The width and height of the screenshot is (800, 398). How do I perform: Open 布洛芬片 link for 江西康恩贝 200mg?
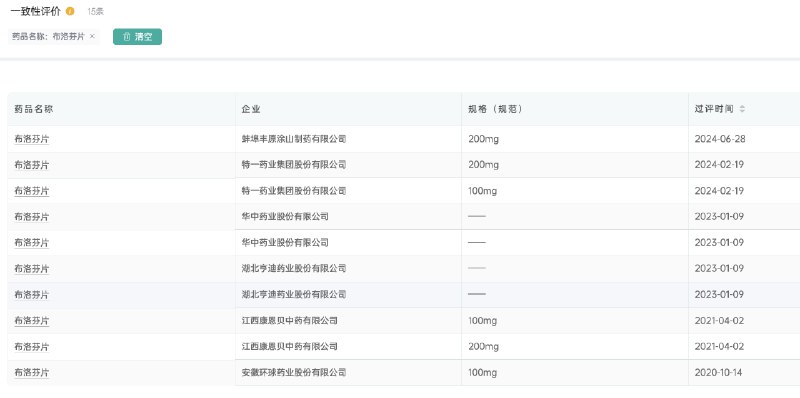(x=32, y=346)
